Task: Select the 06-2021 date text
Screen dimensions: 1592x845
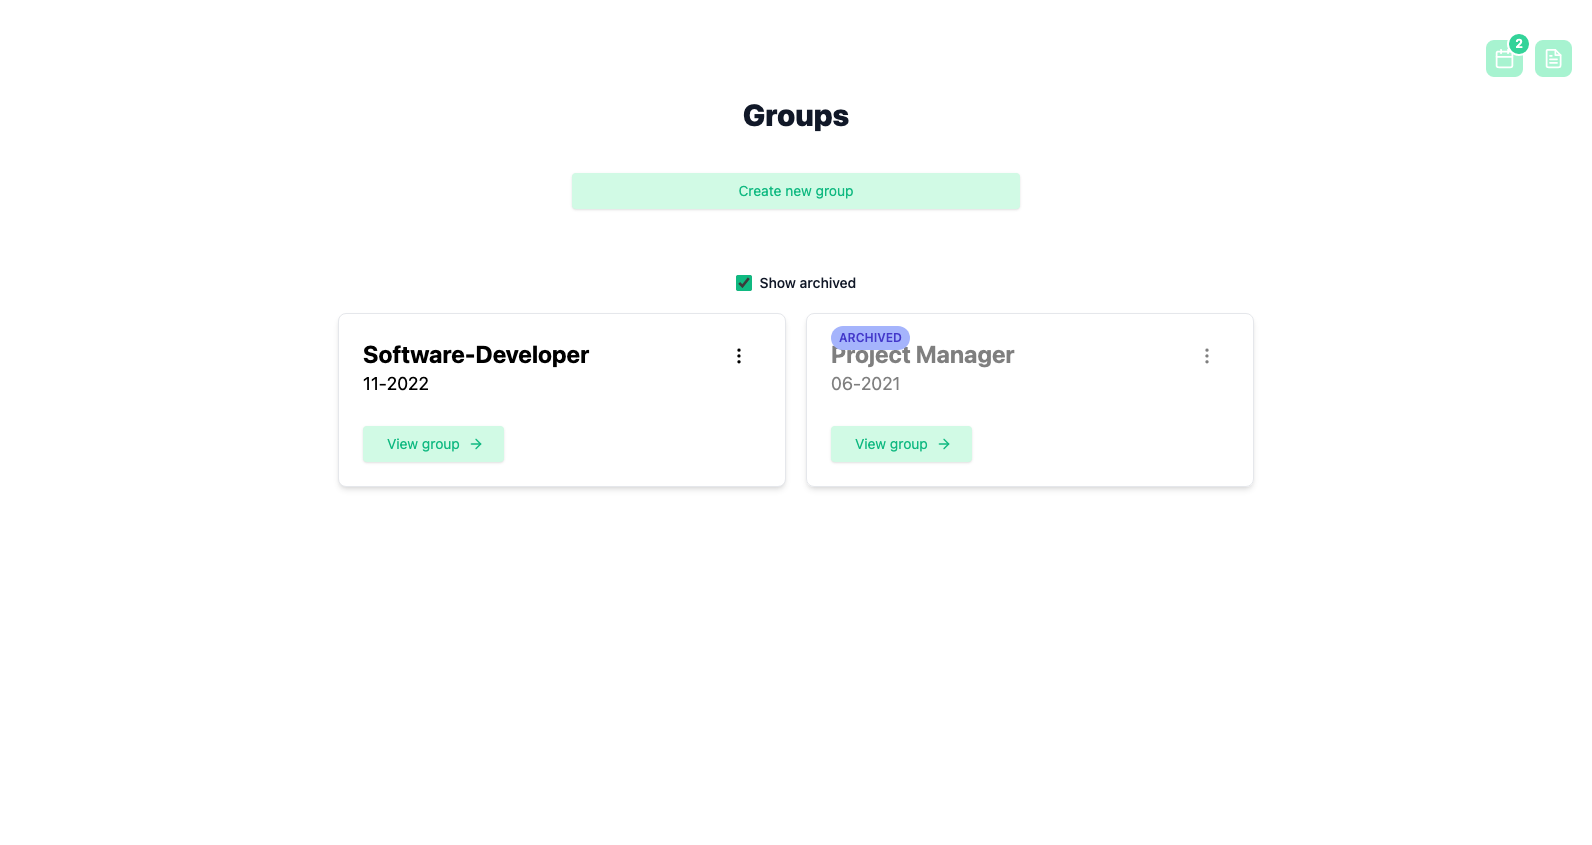Action: pos(865,384)
